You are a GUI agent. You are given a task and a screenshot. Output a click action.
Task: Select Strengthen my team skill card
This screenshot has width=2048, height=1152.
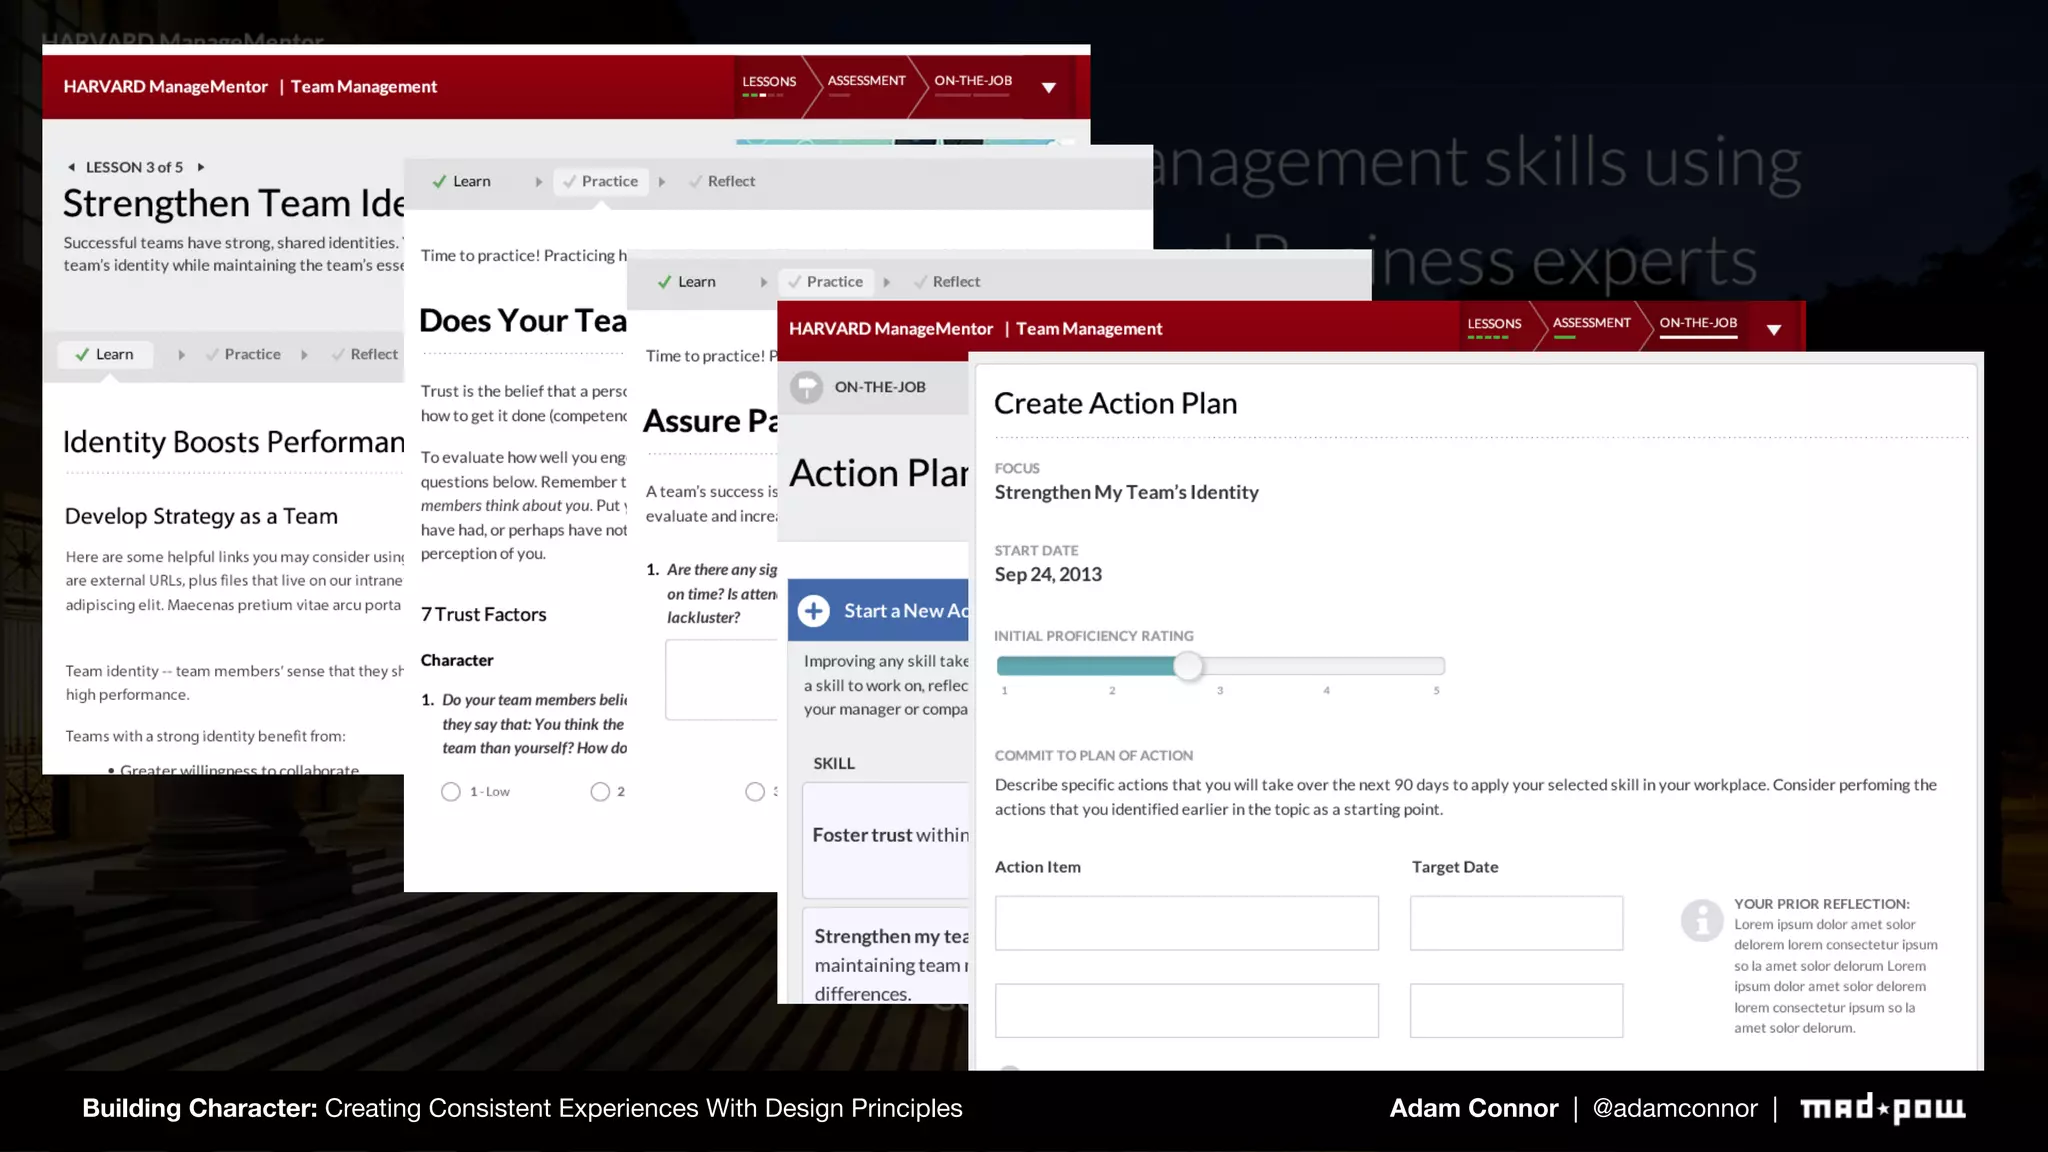[x=886, y=955]
